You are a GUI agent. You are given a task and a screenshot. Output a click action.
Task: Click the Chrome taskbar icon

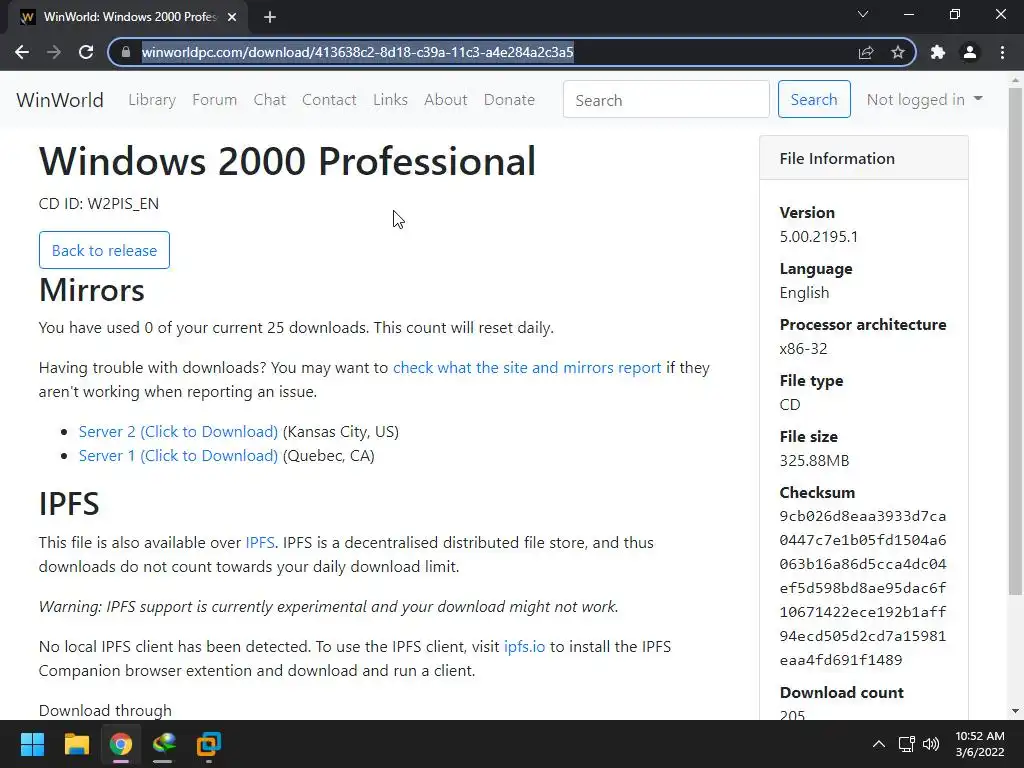(x=120, y=744)
